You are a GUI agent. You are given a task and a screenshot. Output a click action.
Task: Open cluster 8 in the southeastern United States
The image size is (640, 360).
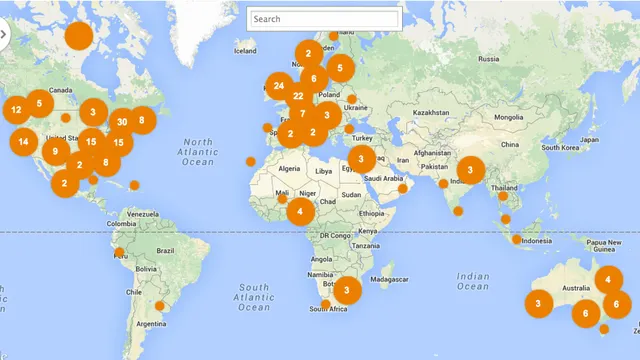(x=106, y=163)
